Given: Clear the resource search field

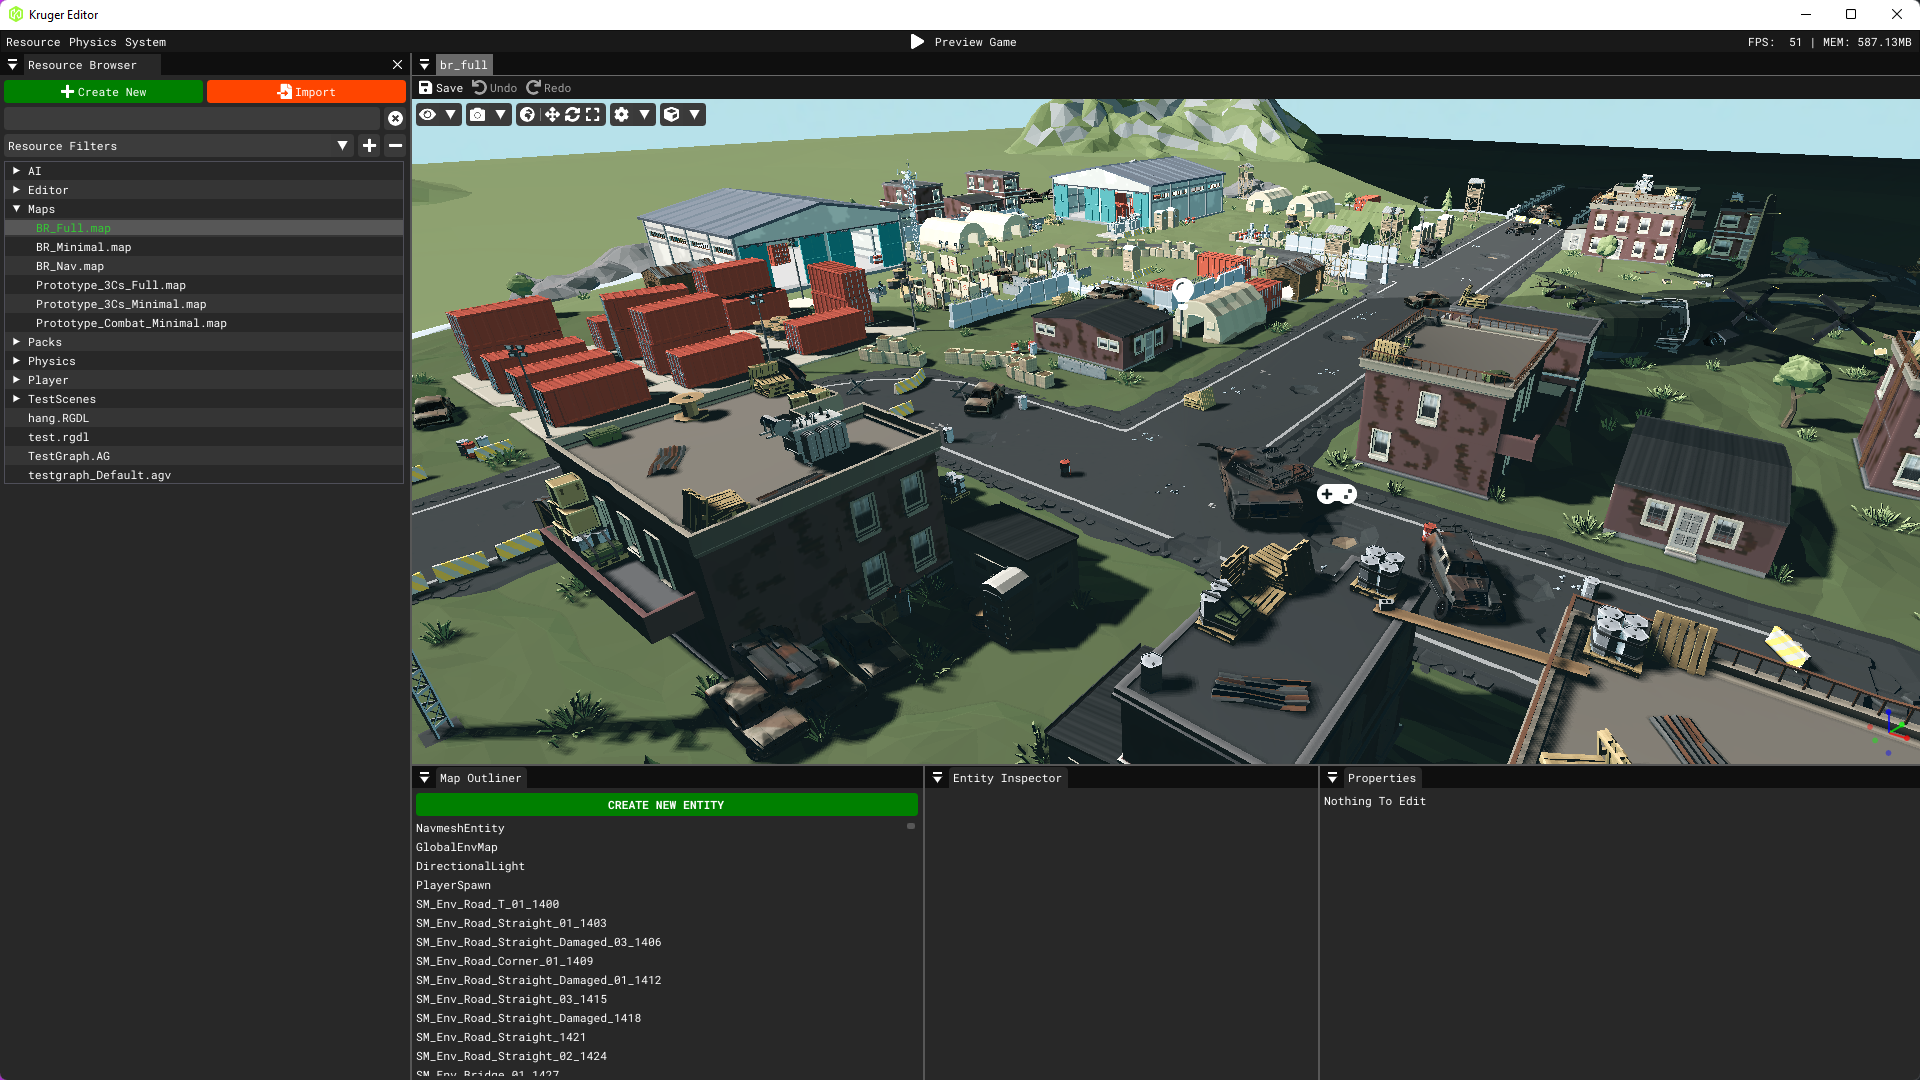Looking at the screenshot, I should [395, 119].
